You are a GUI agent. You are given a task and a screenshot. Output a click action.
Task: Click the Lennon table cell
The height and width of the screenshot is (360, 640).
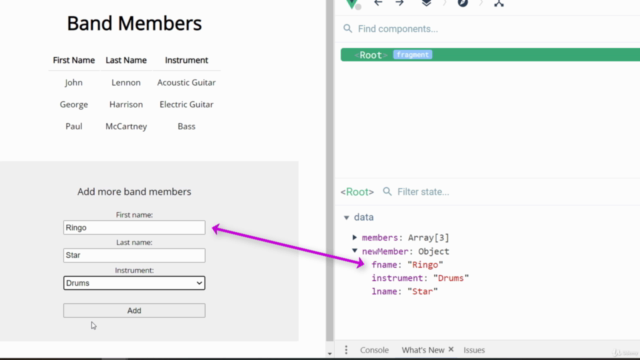point(126,82)
